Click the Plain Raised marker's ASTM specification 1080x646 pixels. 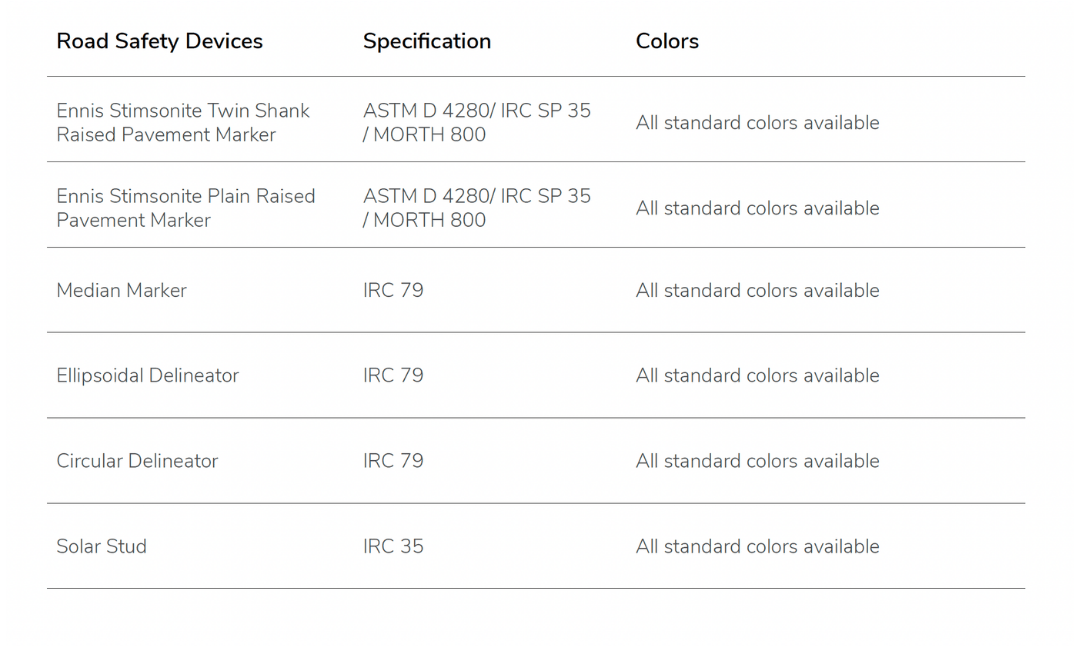(477, 207)
